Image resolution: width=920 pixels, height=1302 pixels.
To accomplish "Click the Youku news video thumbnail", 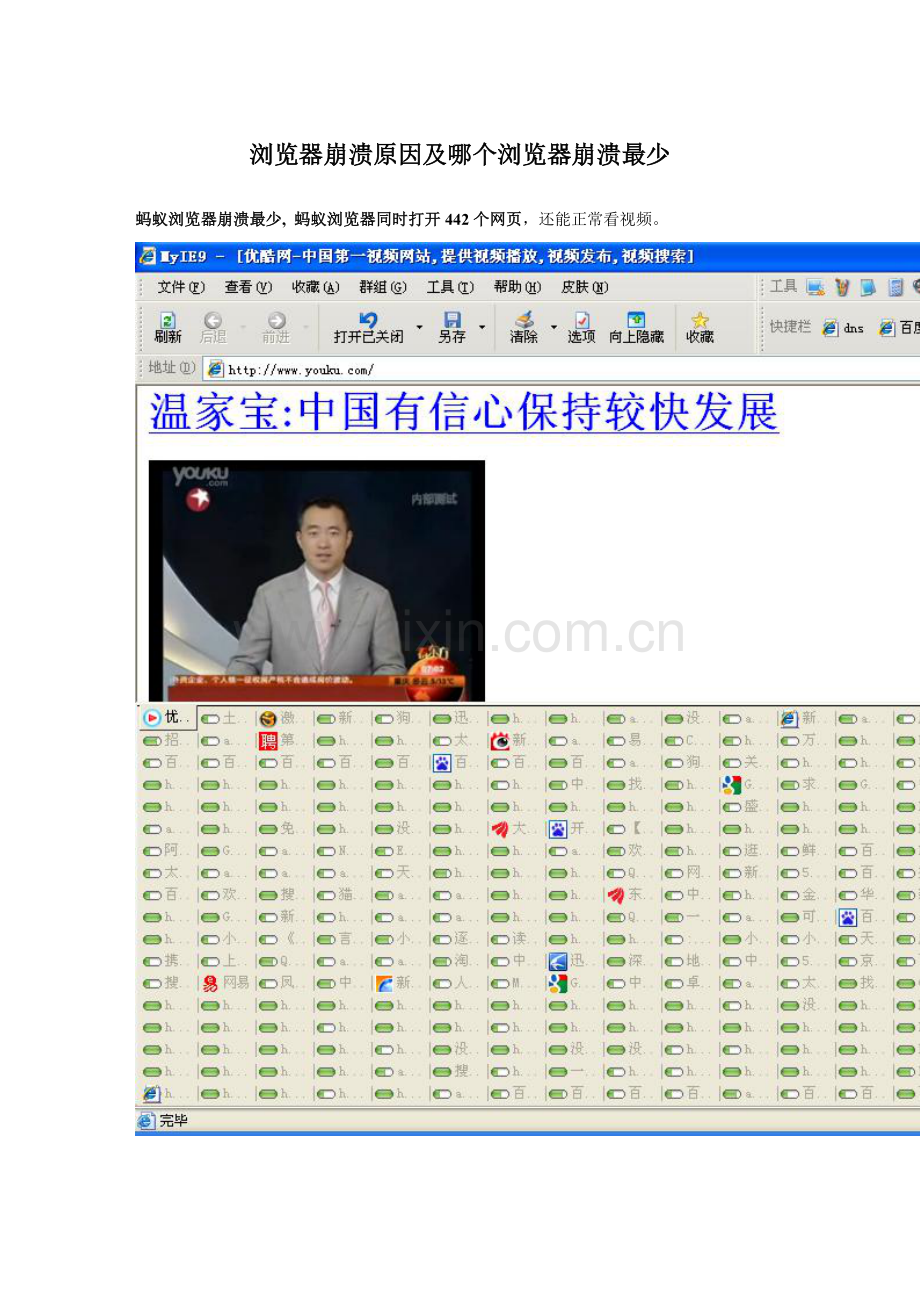I will (x=317, y=580).
